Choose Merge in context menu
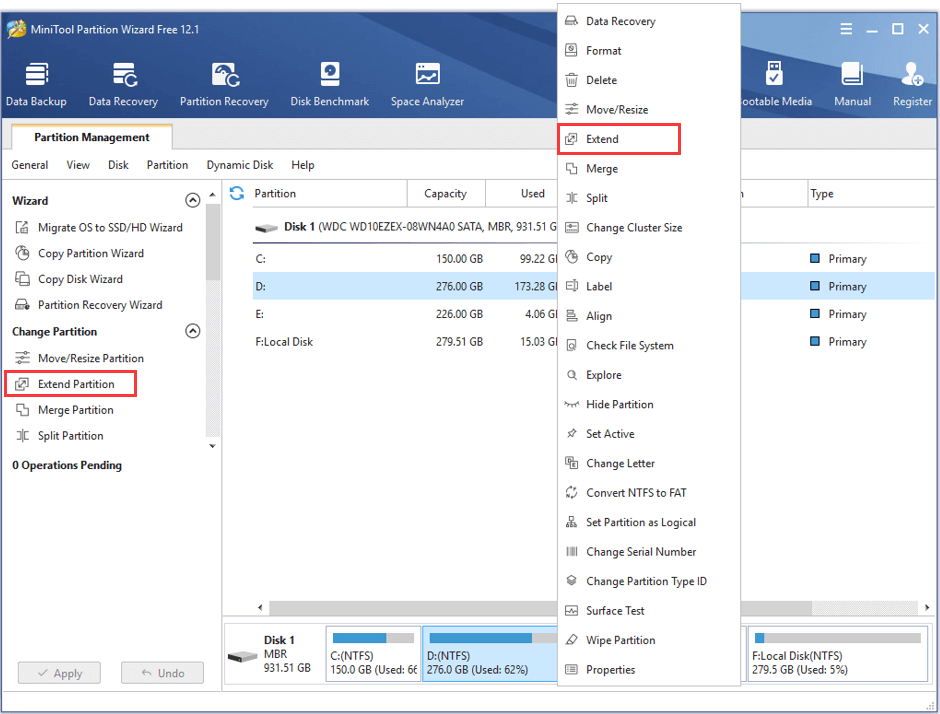Screen dimensions: 940x714 [649, 168]
